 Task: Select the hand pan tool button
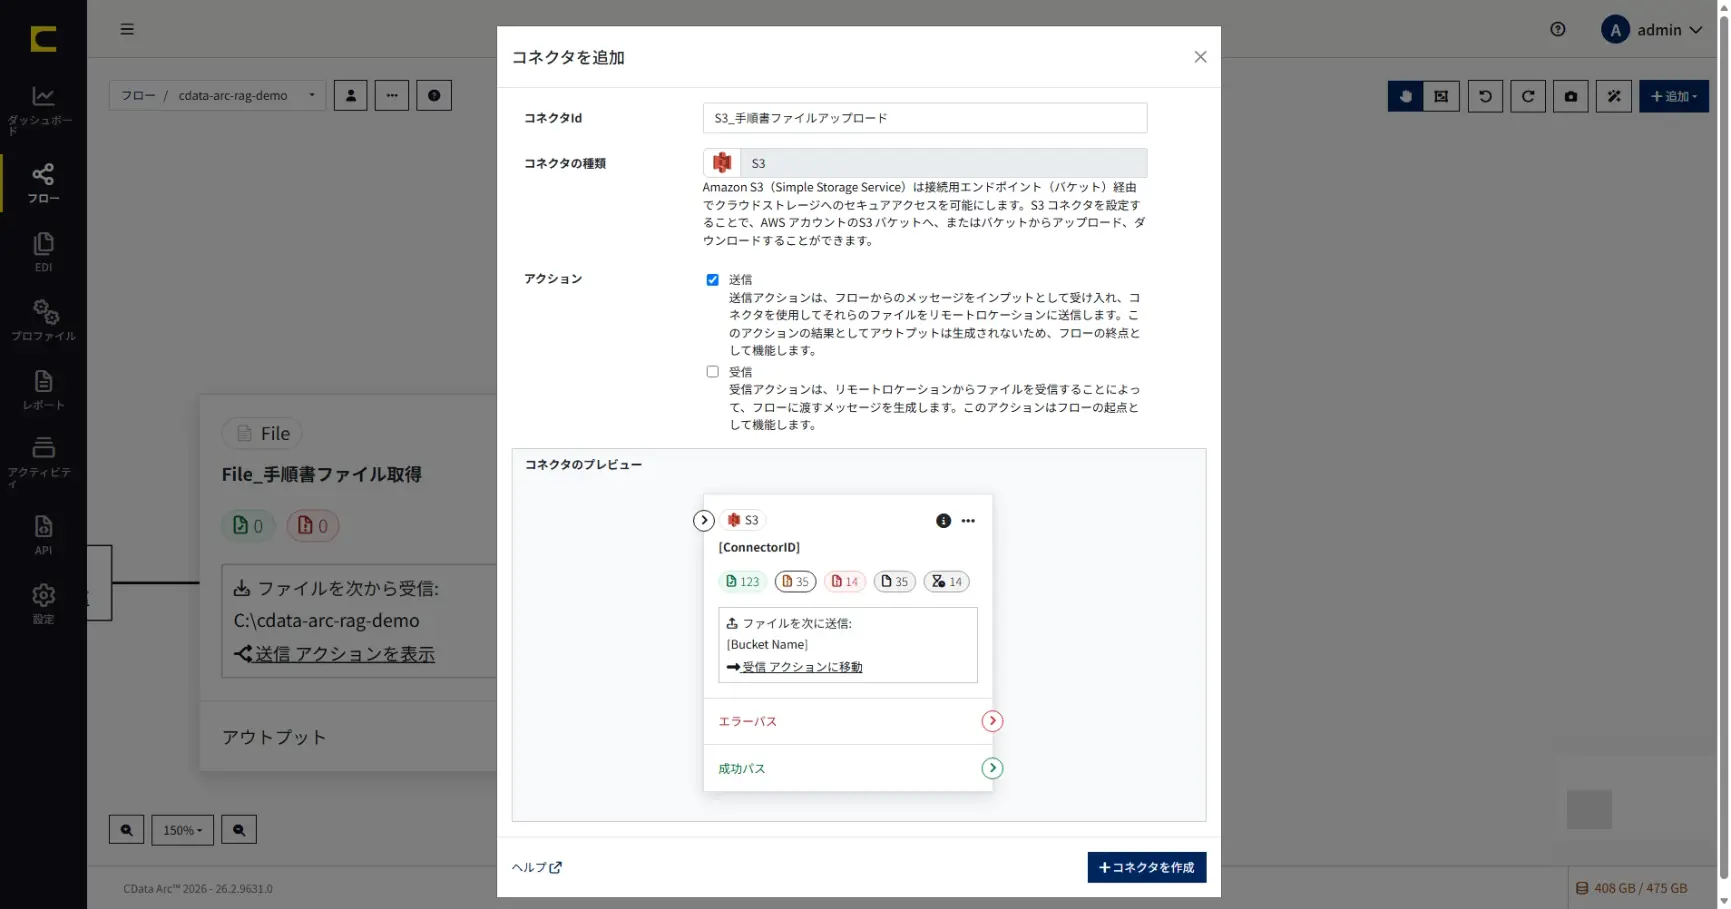[1405, 96]
